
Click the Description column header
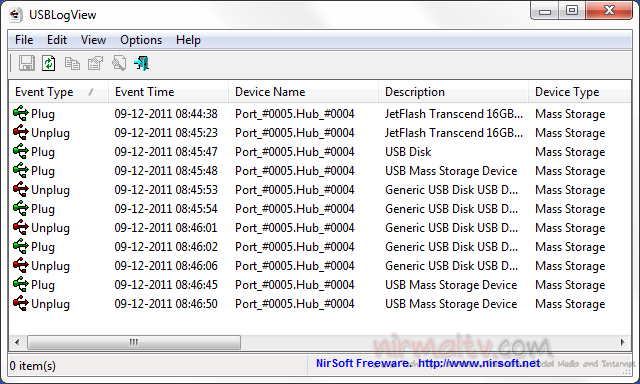[453, 92]
